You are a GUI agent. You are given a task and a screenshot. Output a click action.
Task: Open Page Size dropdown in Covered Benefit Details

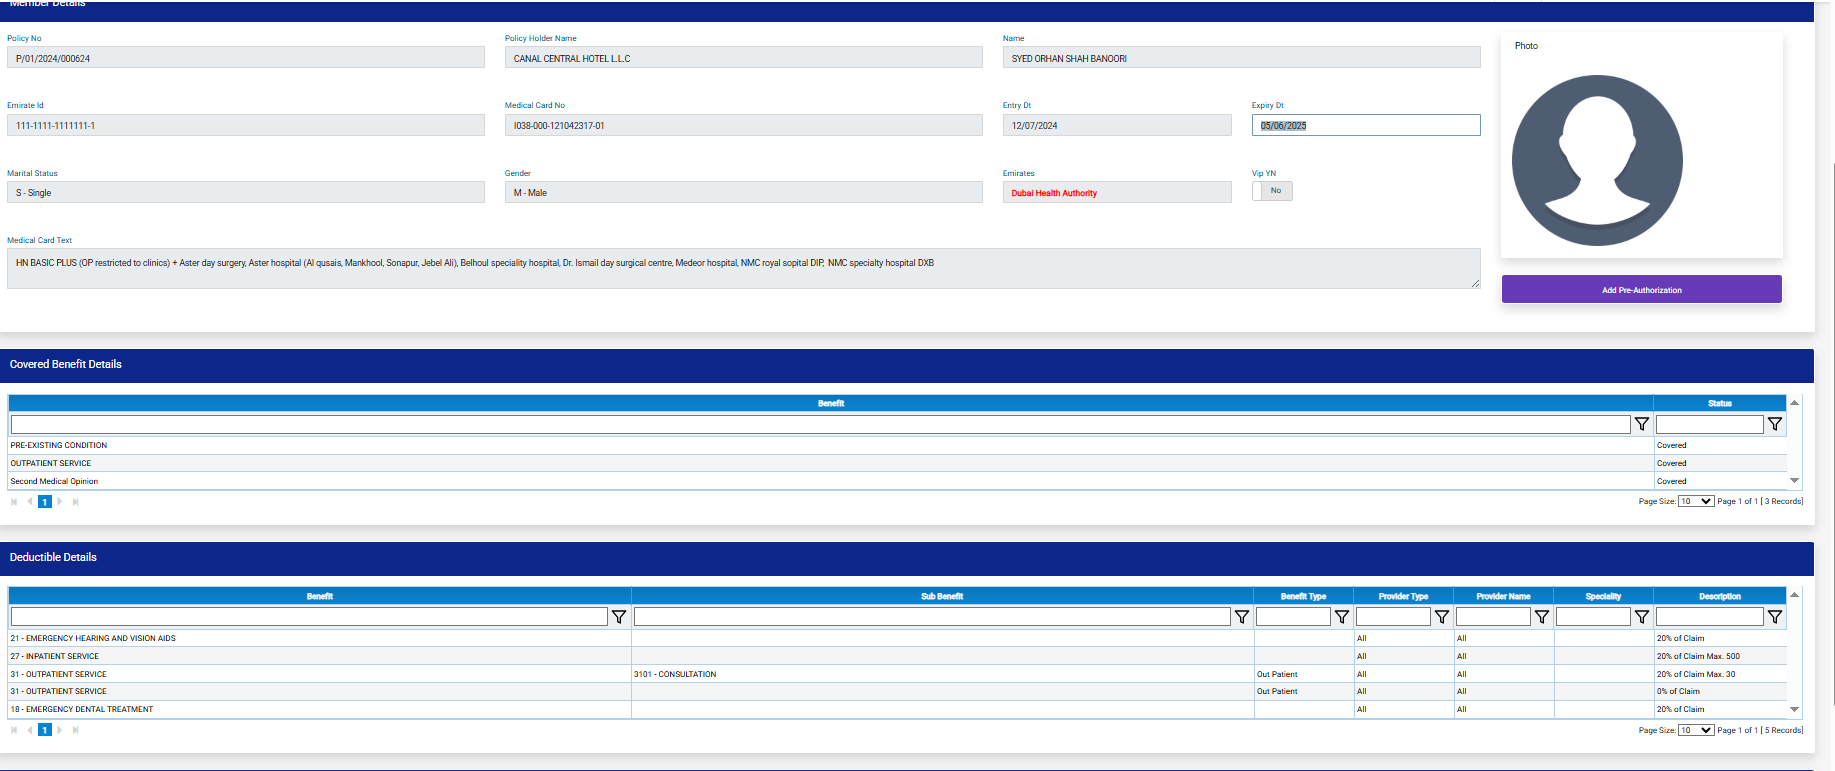1695,501
